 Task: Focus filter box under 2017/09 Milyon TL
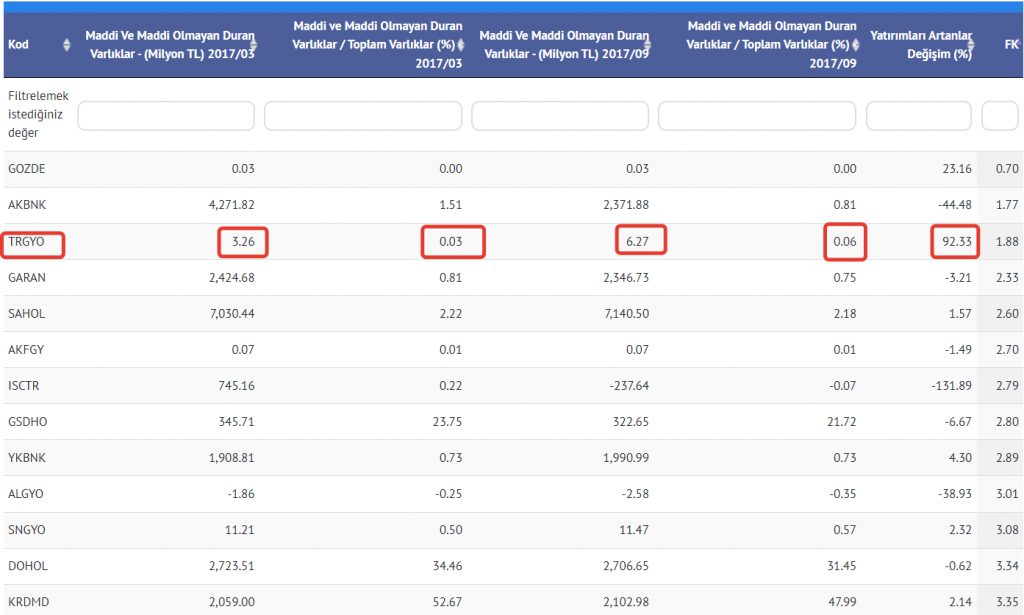(x=560, y=116)
